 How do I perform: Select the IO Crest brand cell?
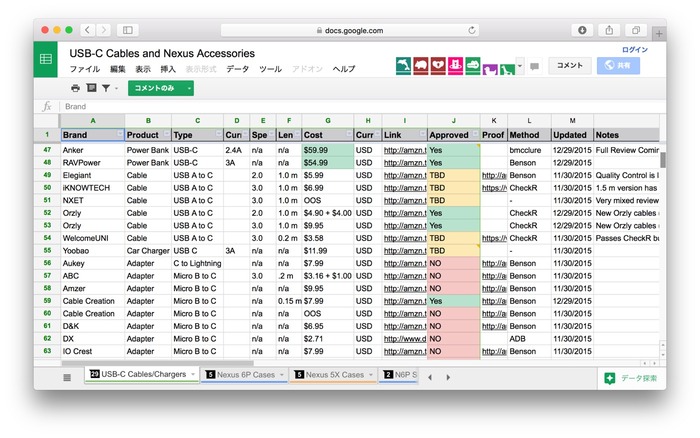(92, 351)
